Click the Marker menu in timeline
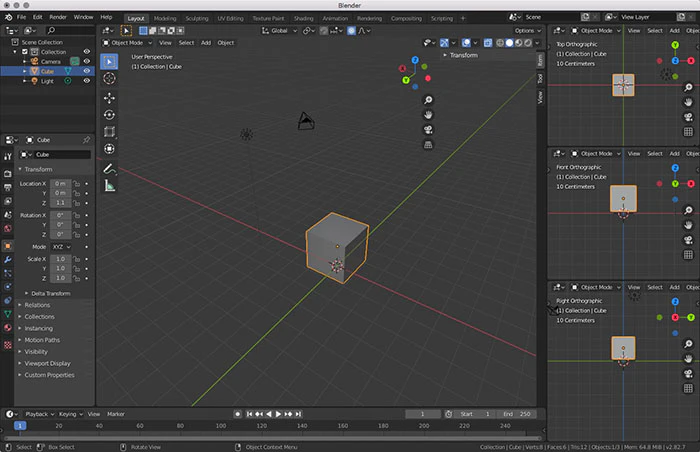This screenshot has width=700, height=452. [x=116, y=414]
